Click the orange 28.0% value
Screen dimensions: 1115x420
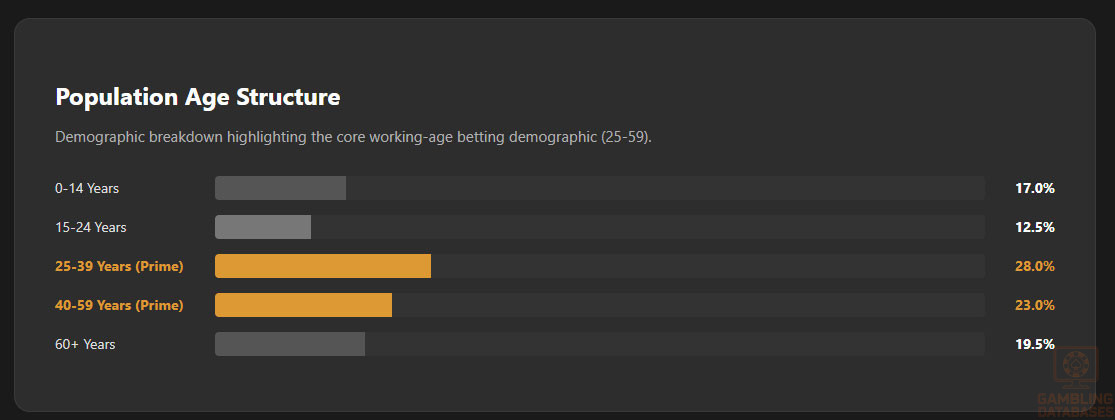click(1035, 266)
